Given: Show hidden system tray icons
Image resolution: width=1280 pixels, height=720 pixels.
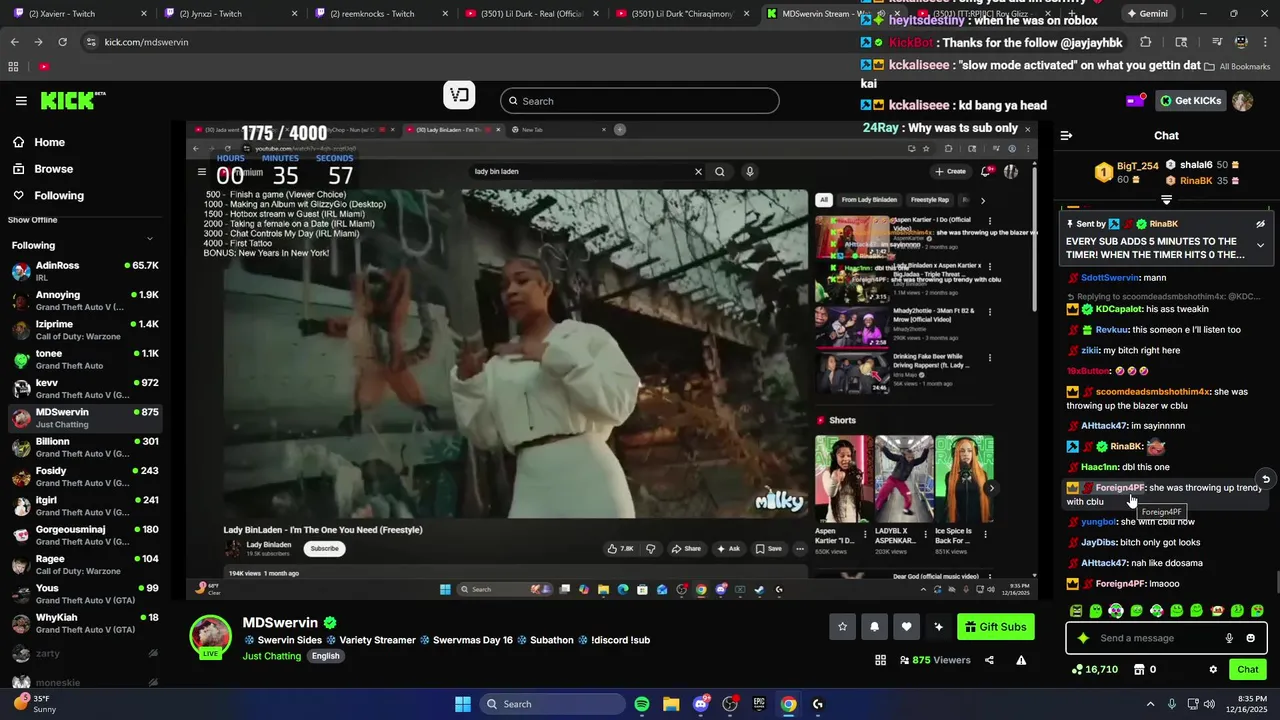Looking at the screenshot, I should [1150, 704].
